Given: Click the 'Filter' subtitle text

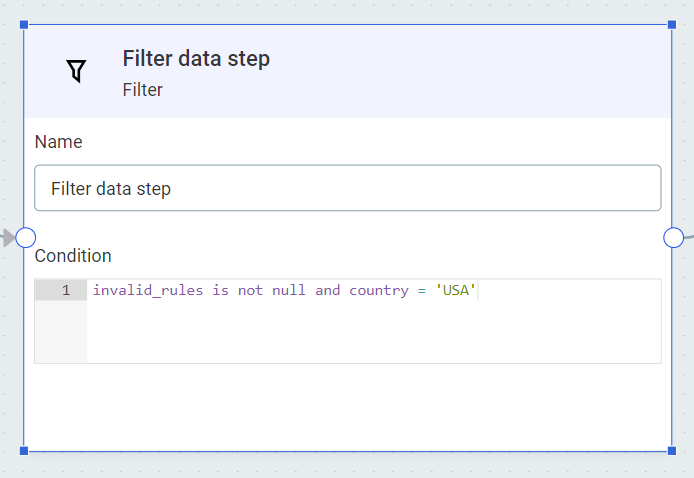Looking at the screenshot, I should click(143, 90).
